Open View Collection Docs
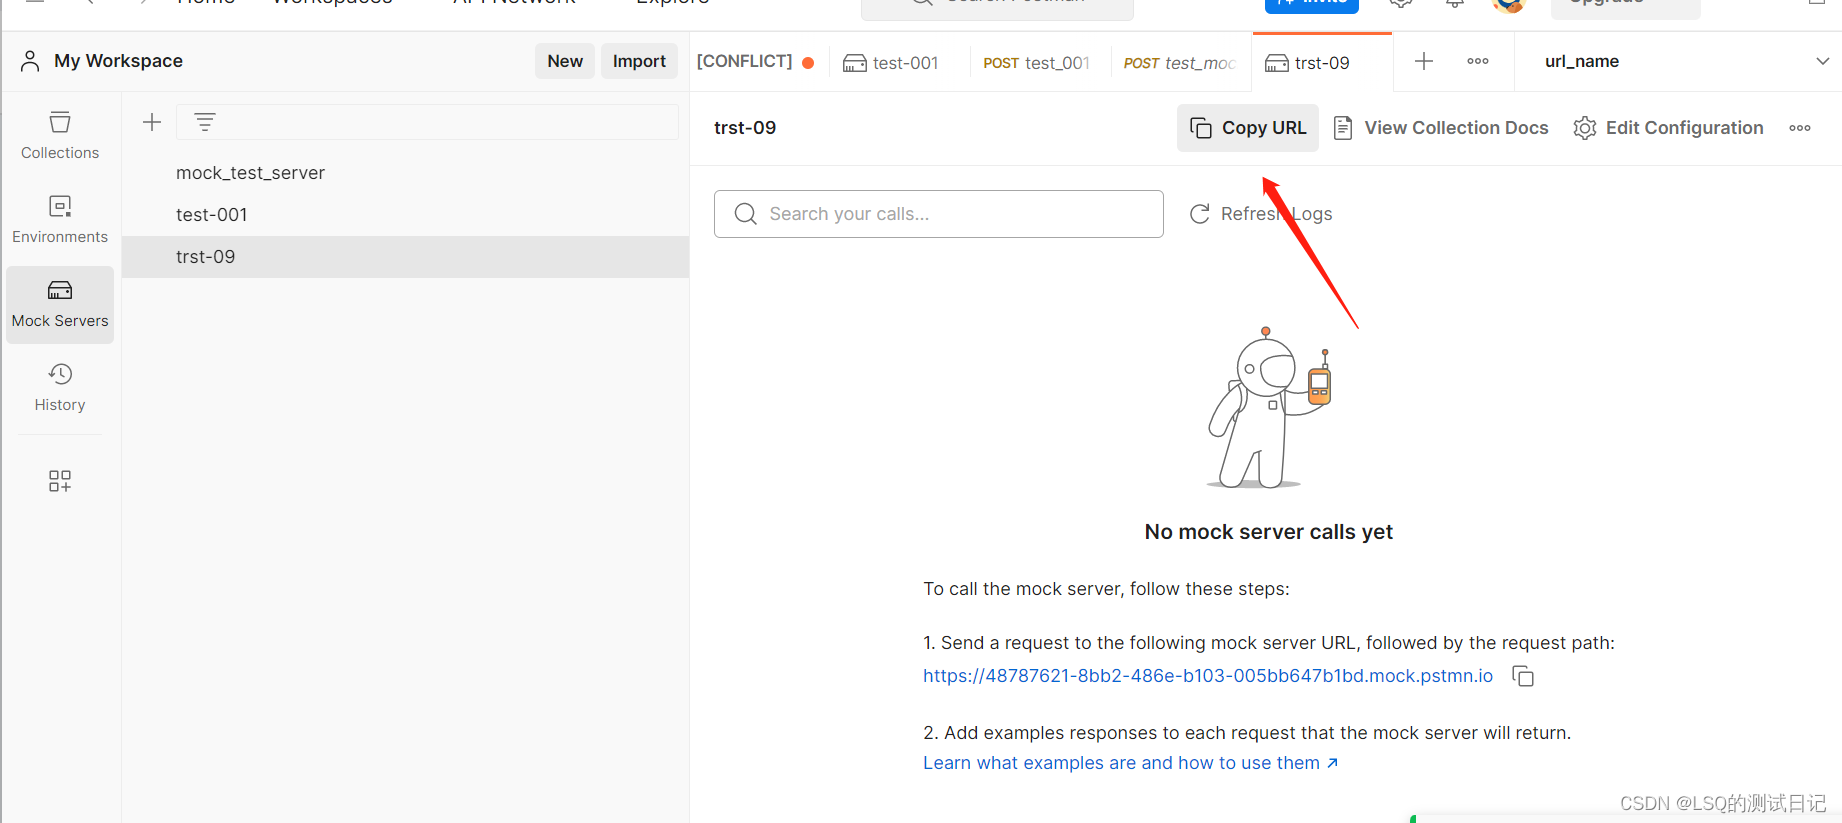1842x823 pixels. pos(1441,128)
